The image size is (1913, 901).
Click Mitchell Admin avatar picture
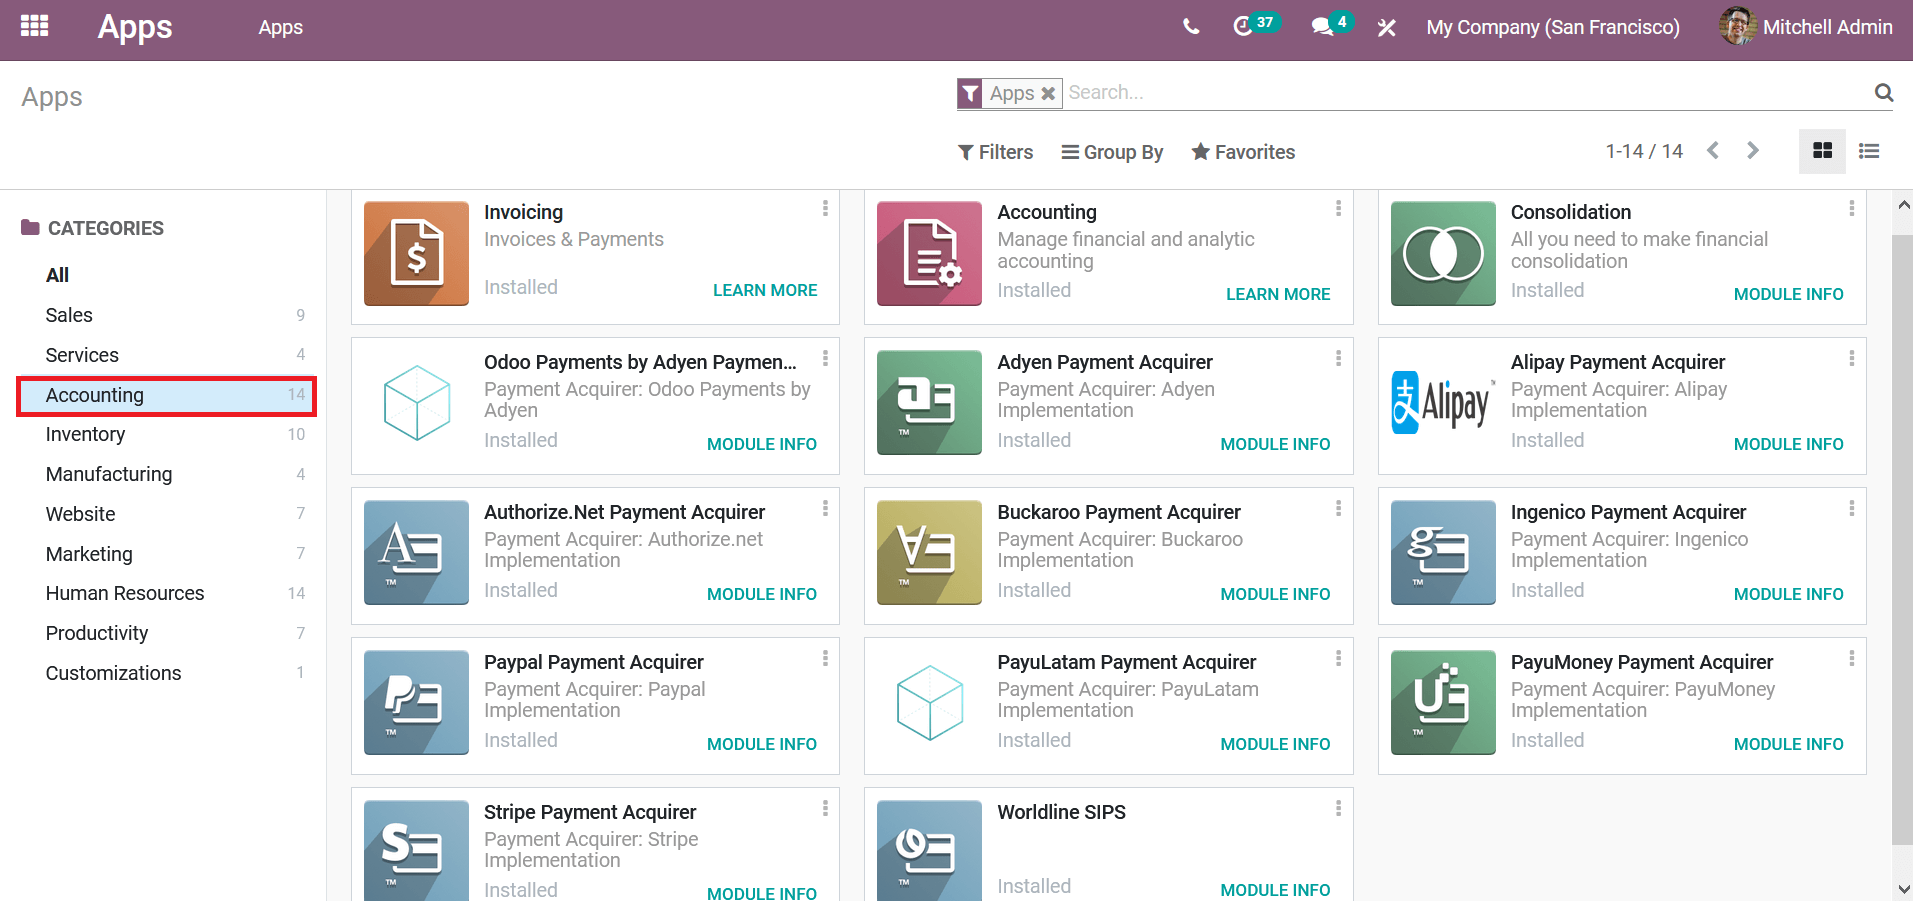click(1737, 26)
